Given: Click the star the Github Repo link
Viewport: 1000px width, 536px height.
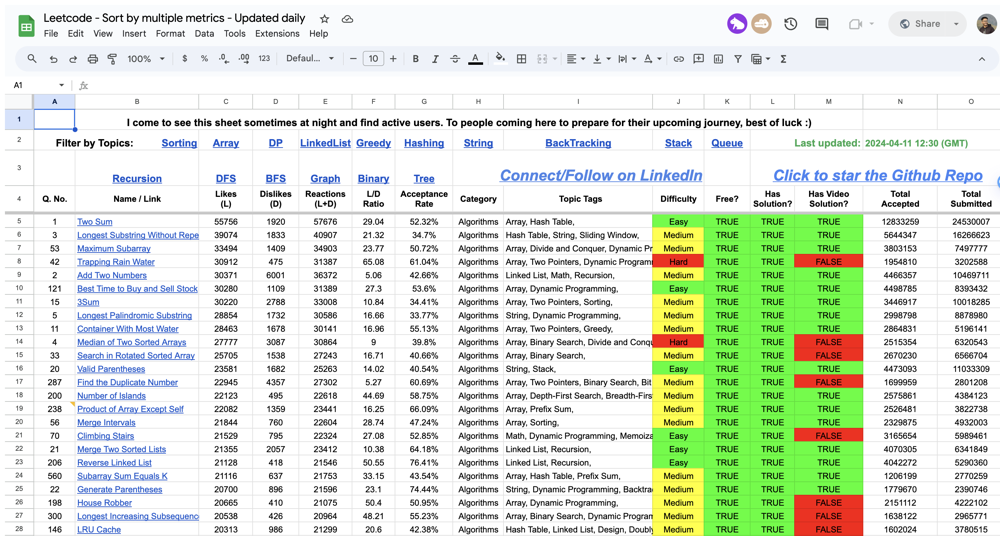Looking at the screenshot, I should click(x=877, y=175).
